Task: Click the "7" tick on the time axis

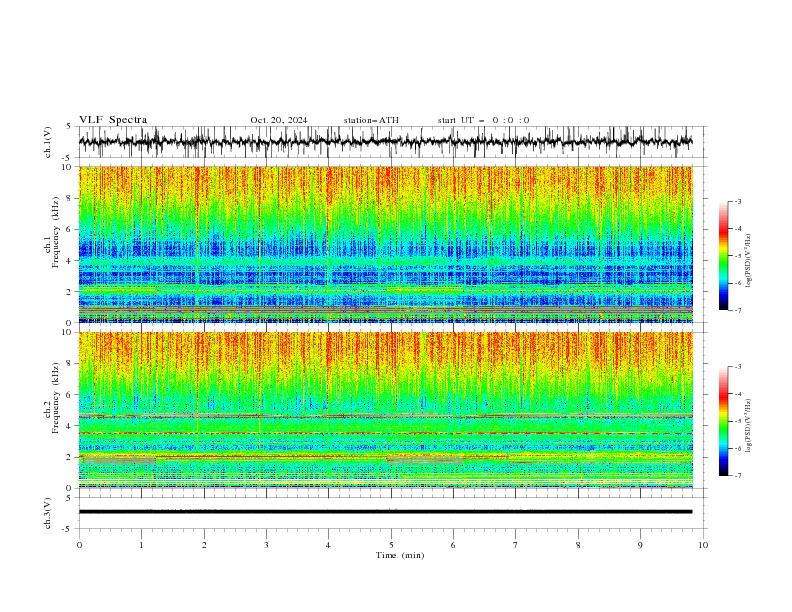Action: 516,545
